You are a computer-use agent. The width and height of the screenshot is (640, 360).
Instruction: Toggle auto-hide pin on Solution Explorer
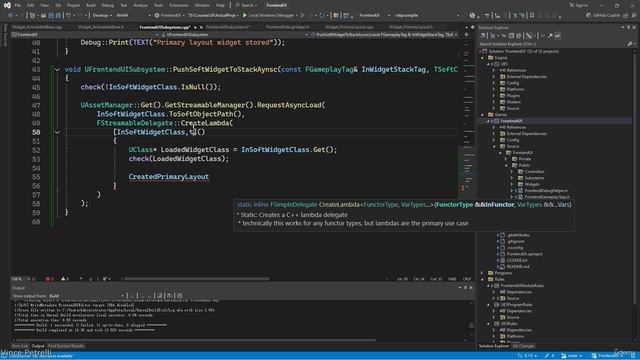[629, 27]
